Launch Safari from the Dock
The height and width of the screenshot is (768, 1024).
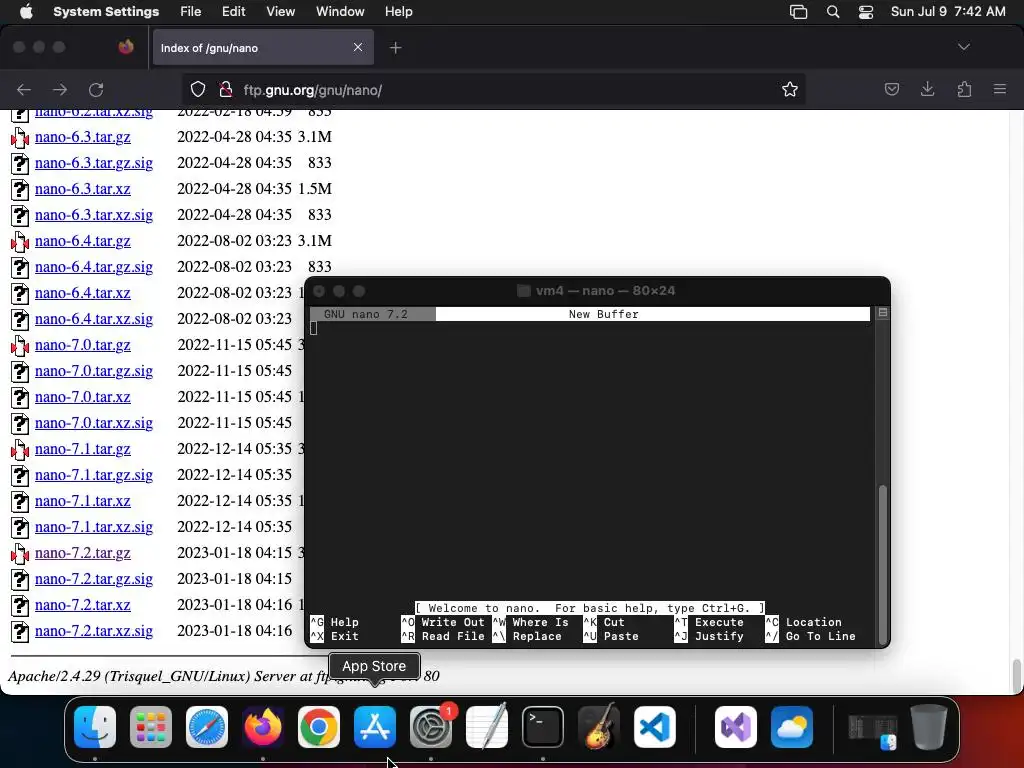click(207, 727)
